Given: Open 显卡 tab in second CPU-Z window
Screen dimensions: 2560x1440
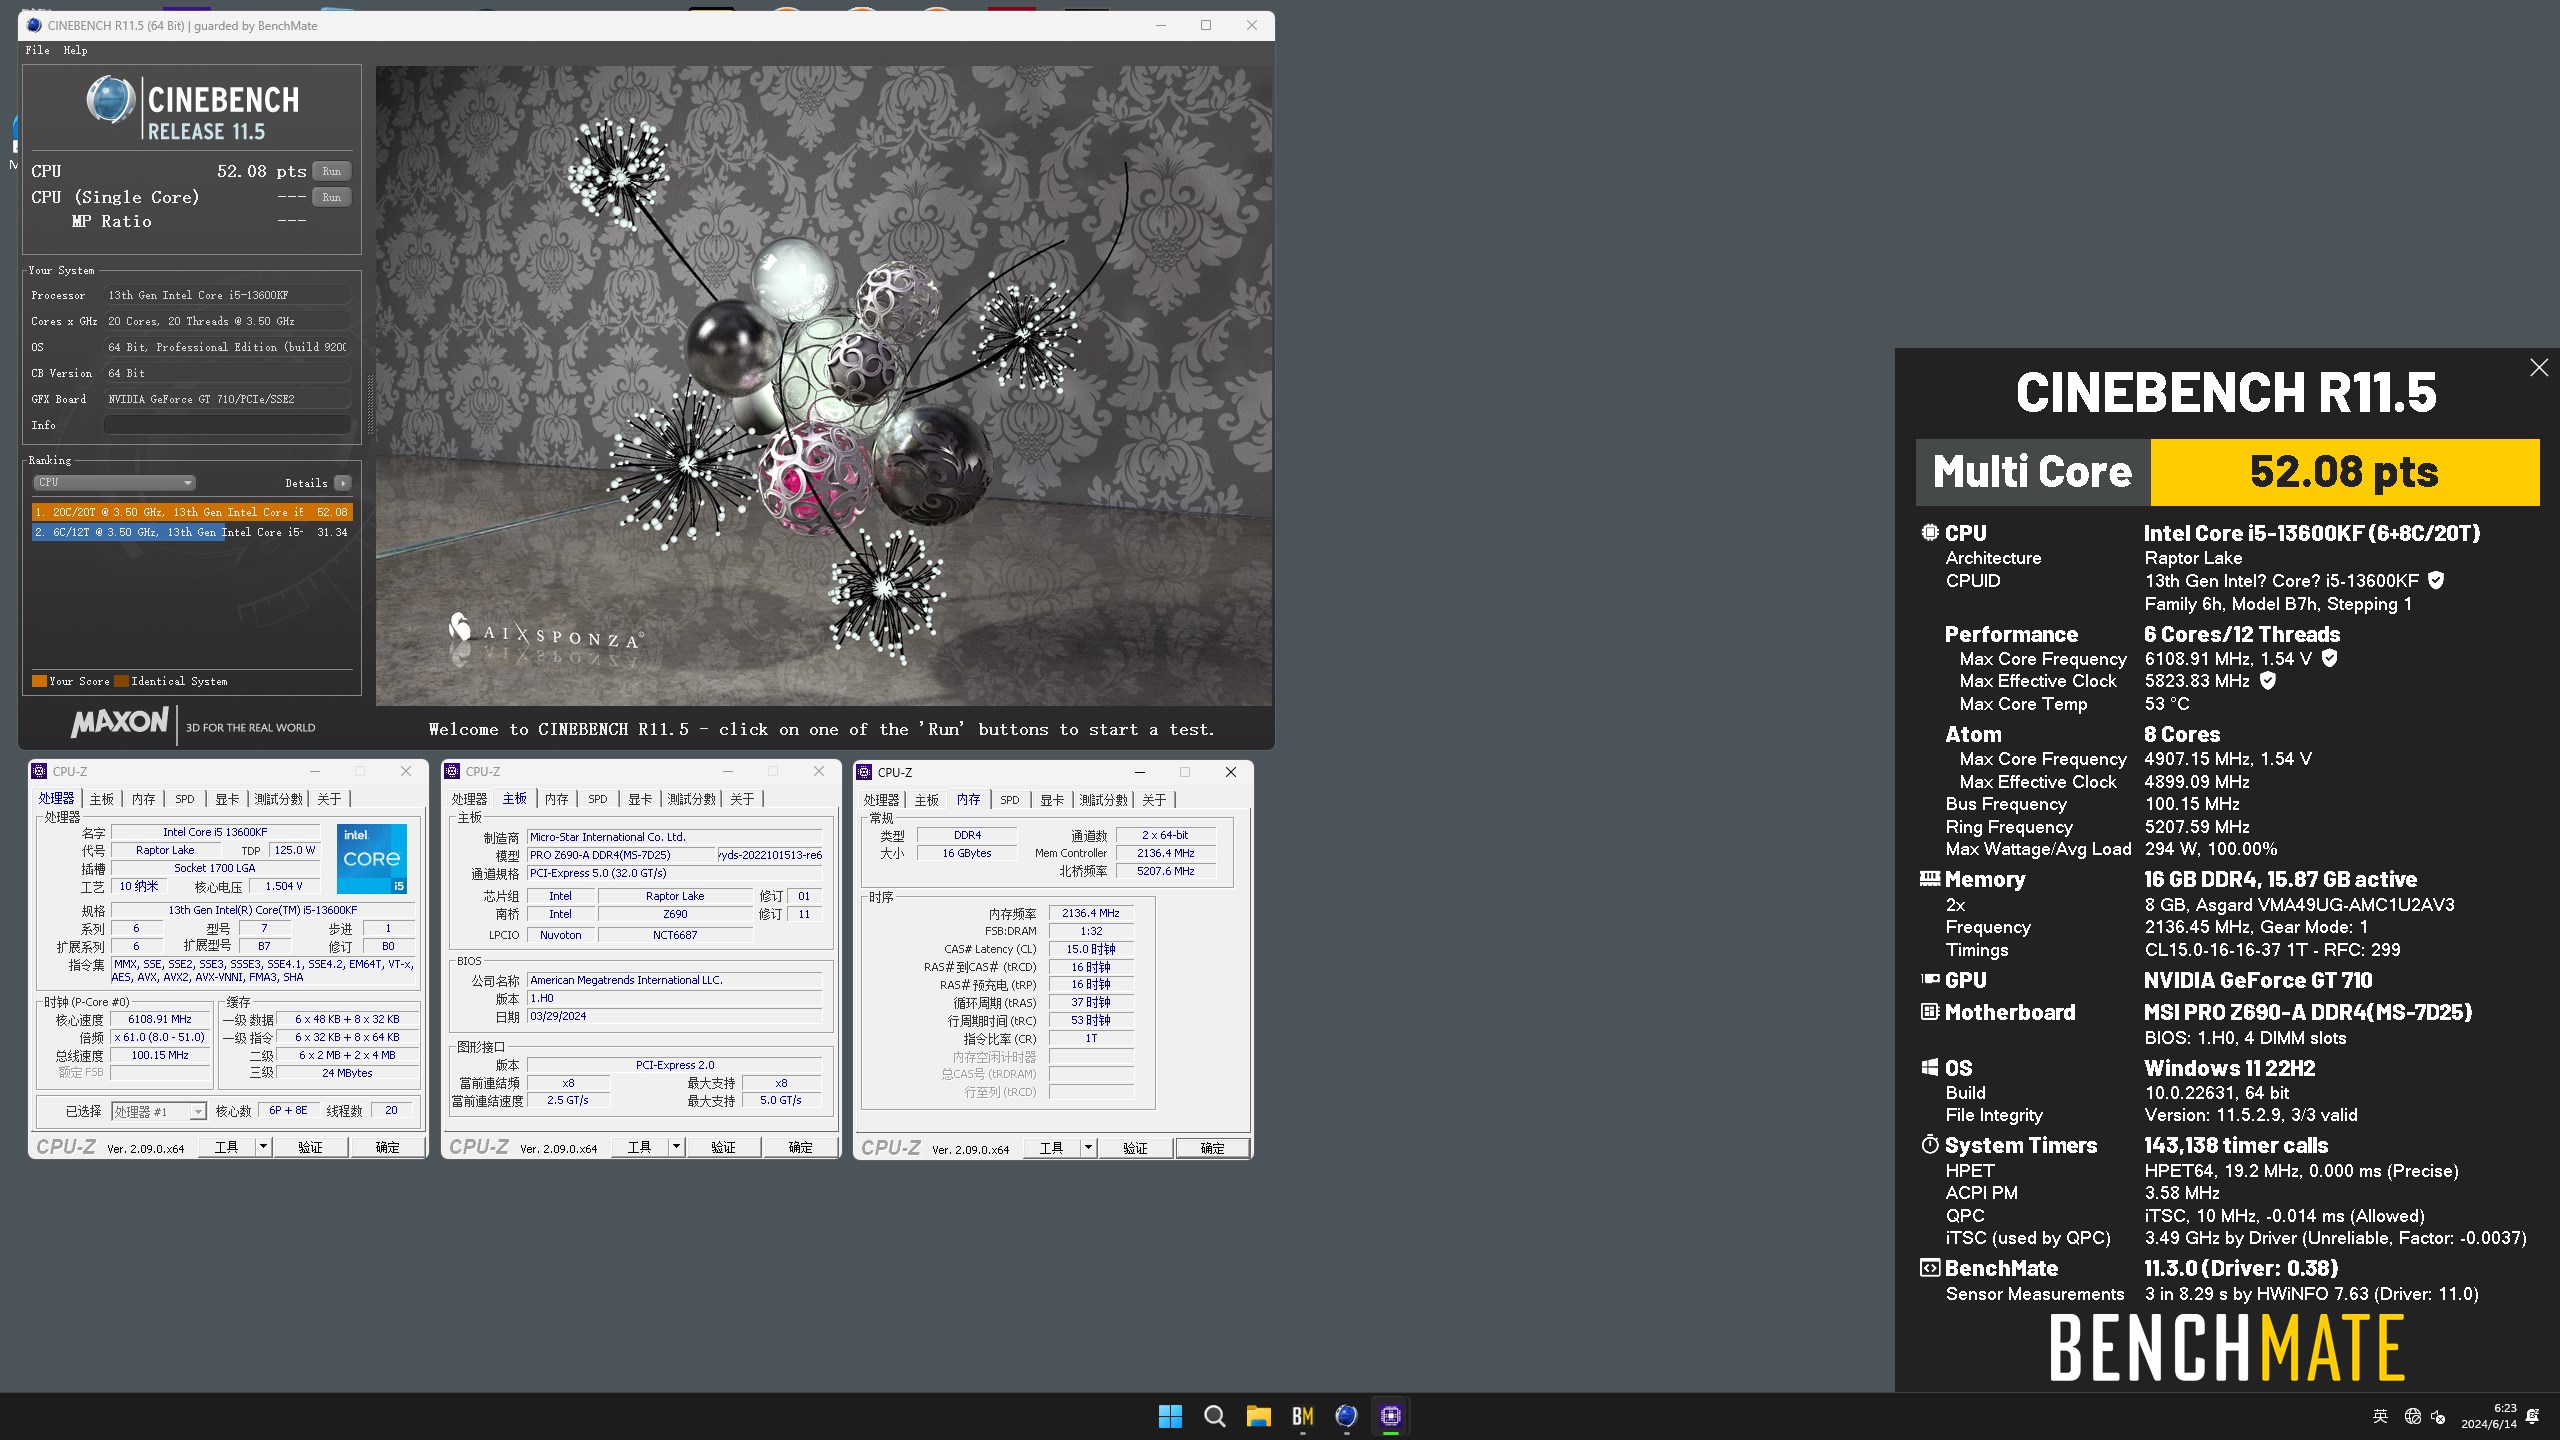Looking at the screenshot, I should pos(640,799).
